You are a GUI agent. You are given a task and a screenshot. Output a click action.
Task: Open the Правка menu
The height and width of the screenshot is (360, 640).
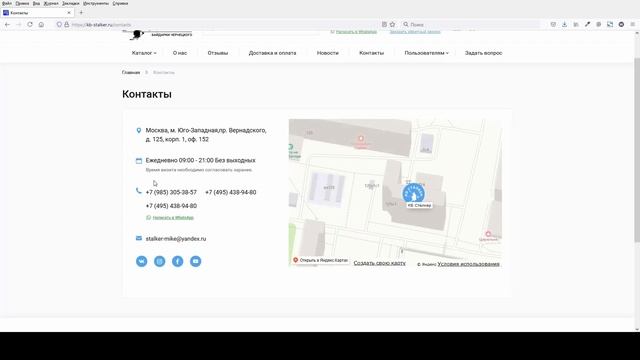(22, 3)
